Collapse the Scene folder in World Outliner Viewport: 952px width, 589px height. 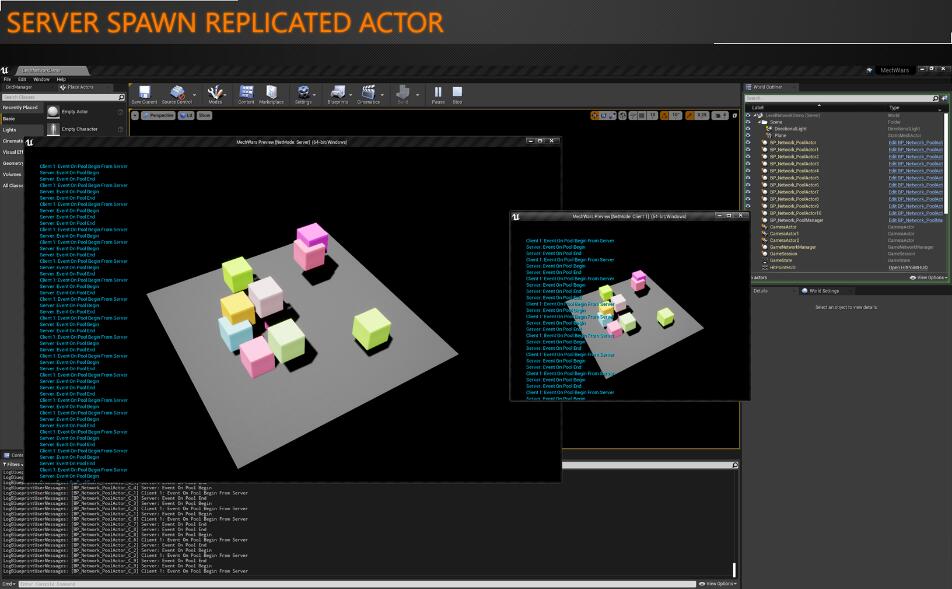pyautogui.click(x=759, y=122)
